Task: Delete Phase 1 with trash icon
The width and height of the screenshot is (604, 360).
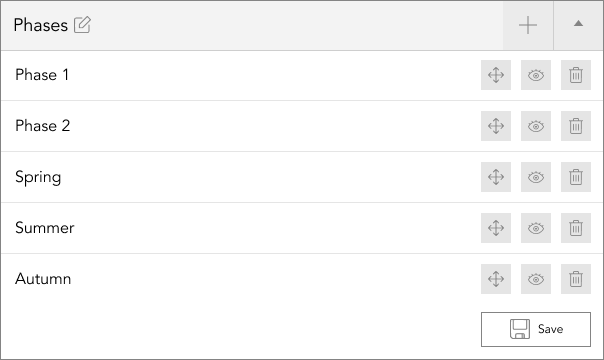Action: click(x=576, y=75)
